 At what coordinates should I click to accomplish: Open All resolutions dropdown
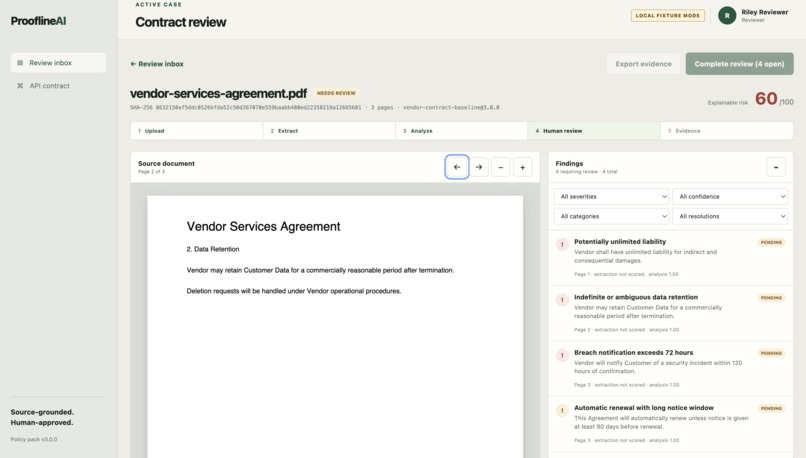[730, 216]
